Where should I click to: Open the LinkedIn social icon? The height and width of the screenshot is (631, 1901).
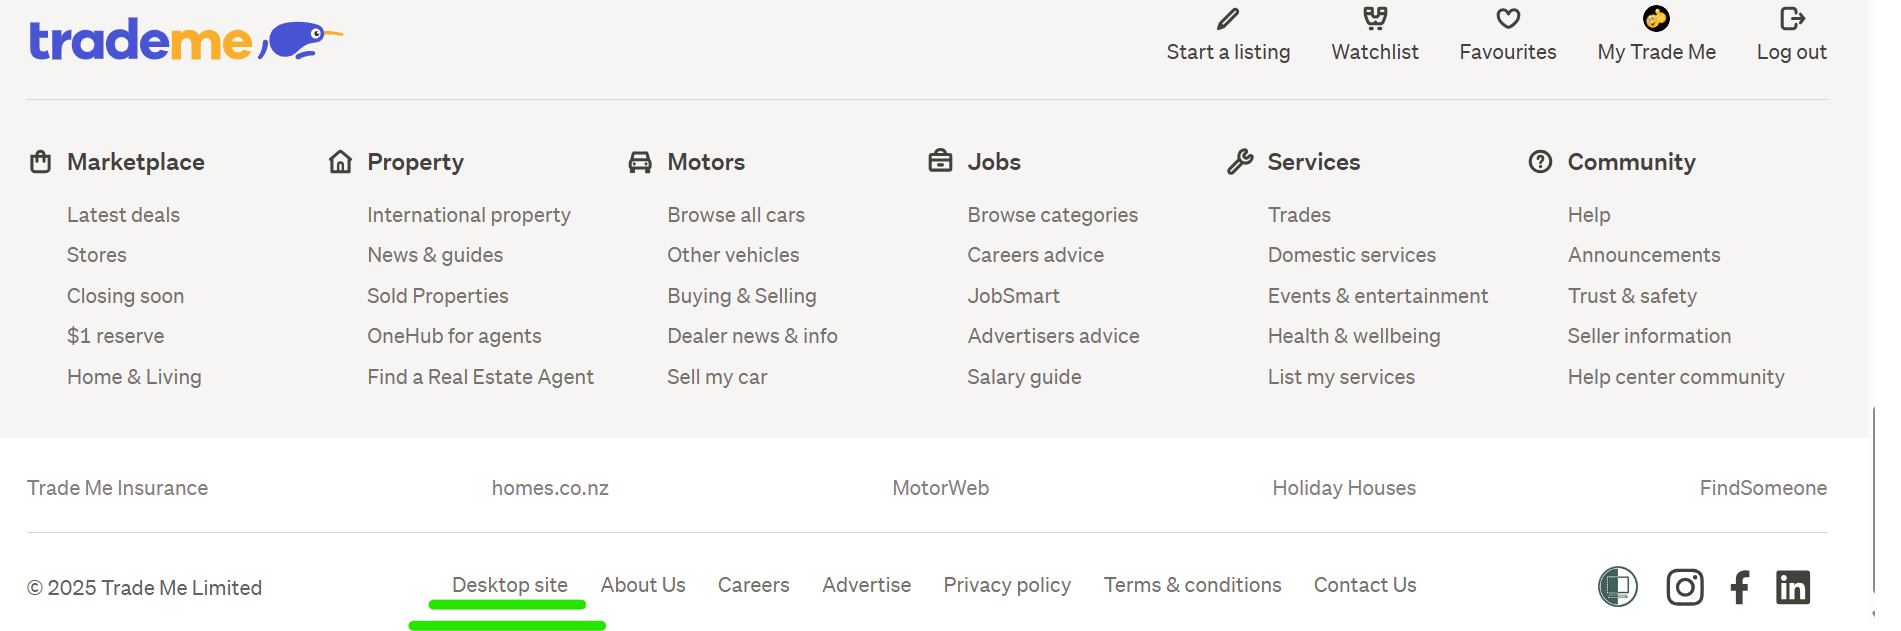[1793, 587]
